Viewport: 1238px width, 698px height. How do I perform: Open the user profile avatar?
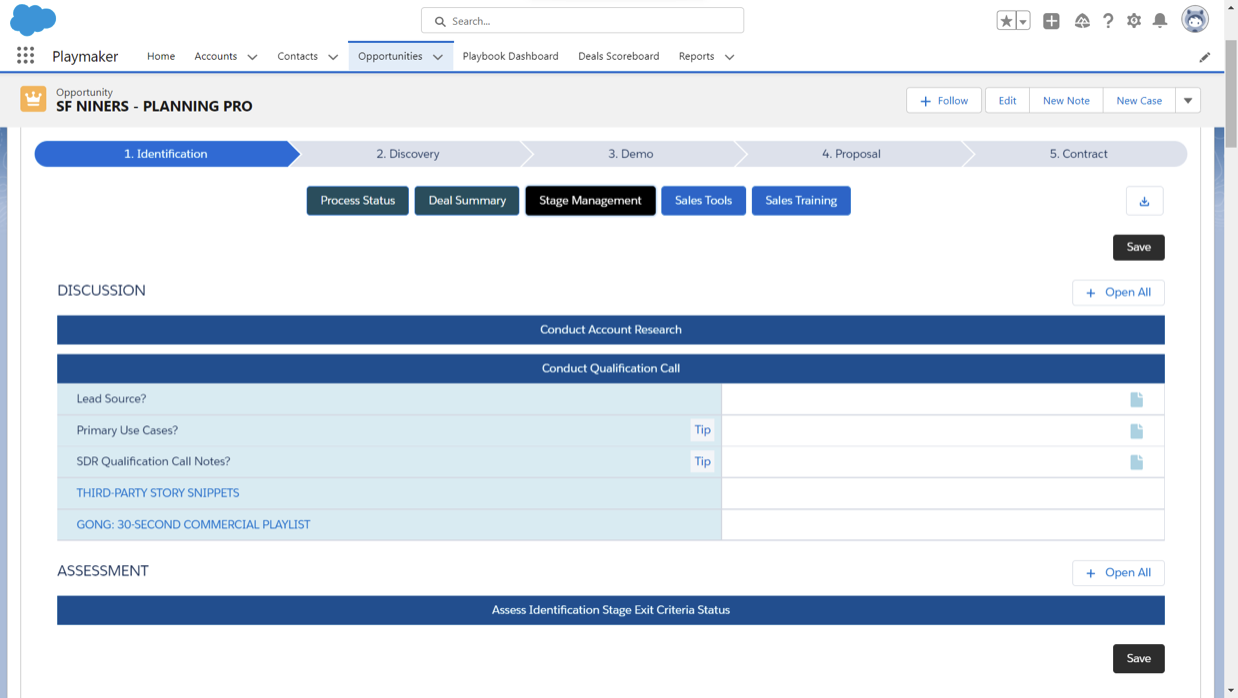(x=1195, y=19)
